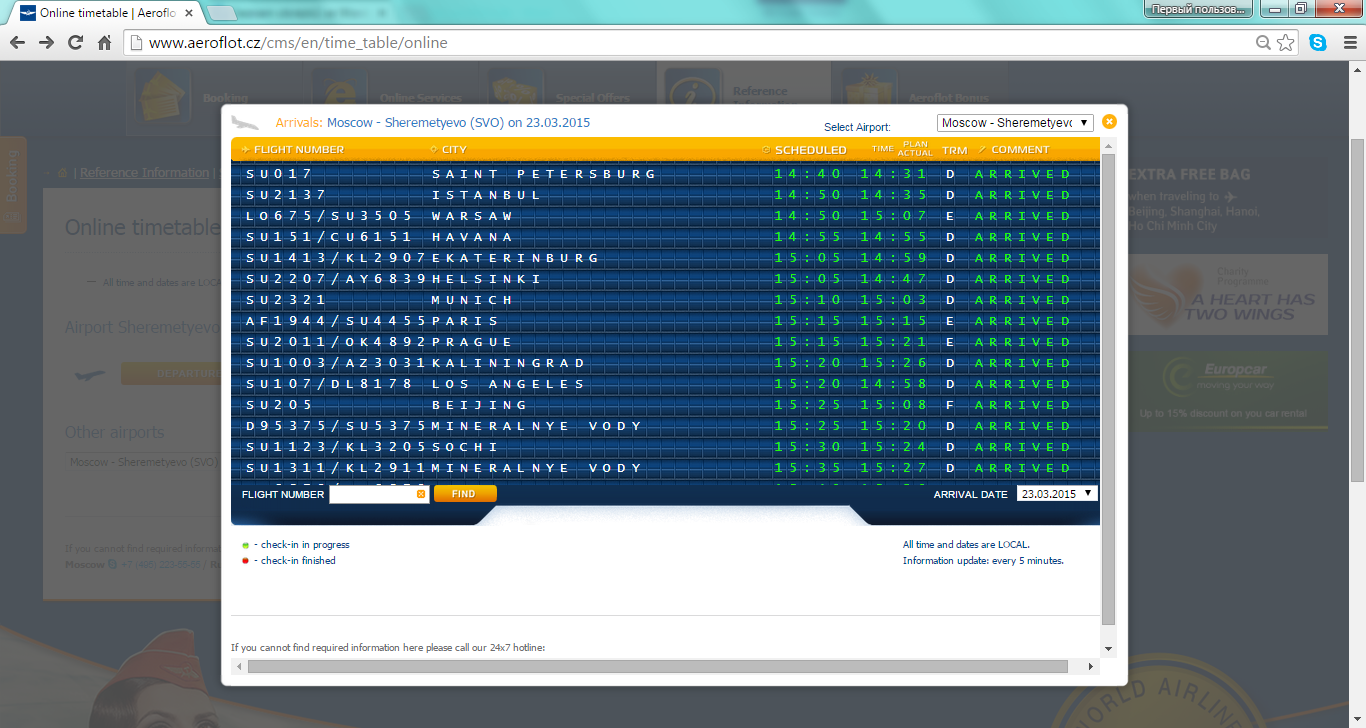Select the SU2207/AY6839 Helsinki row
The width and height of the screenshot is (1366, 728).
[665, 279]
